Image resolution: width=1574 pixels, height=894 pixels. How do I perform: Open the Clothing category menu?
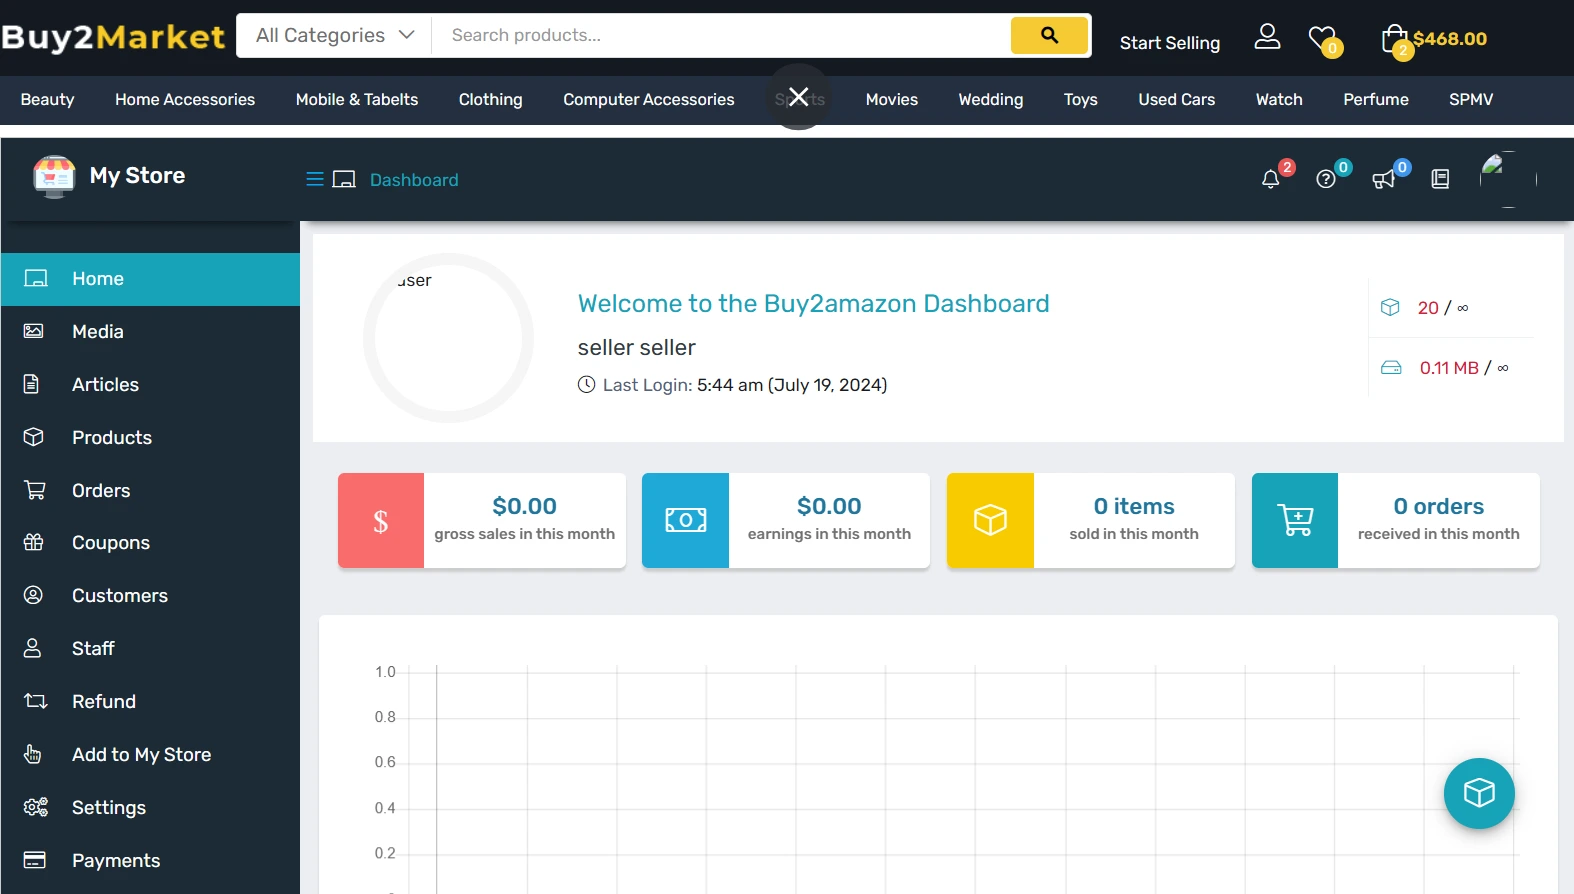[490, 99]
